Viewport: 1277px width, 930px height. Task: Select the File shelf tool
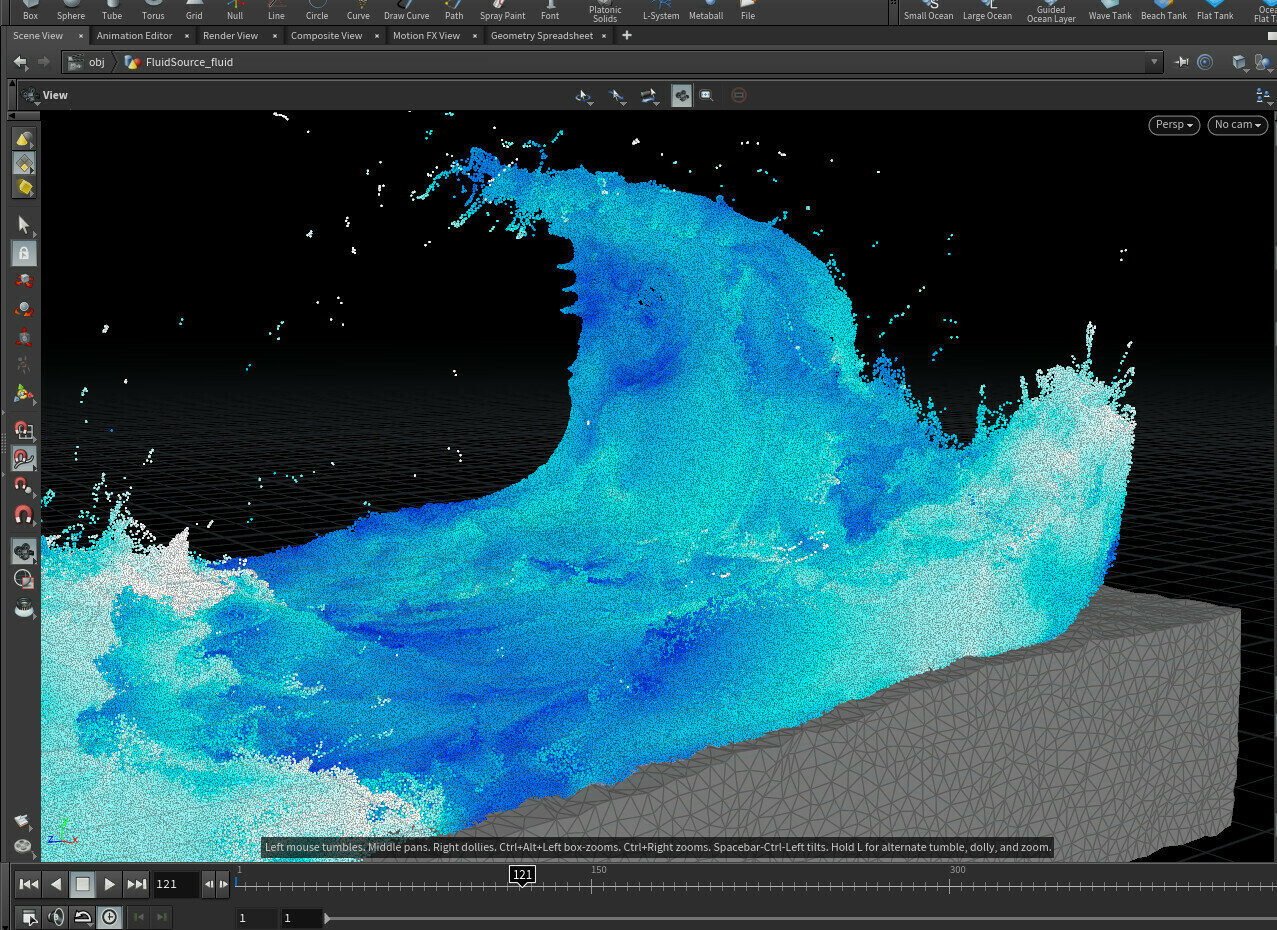click(748, 11)
